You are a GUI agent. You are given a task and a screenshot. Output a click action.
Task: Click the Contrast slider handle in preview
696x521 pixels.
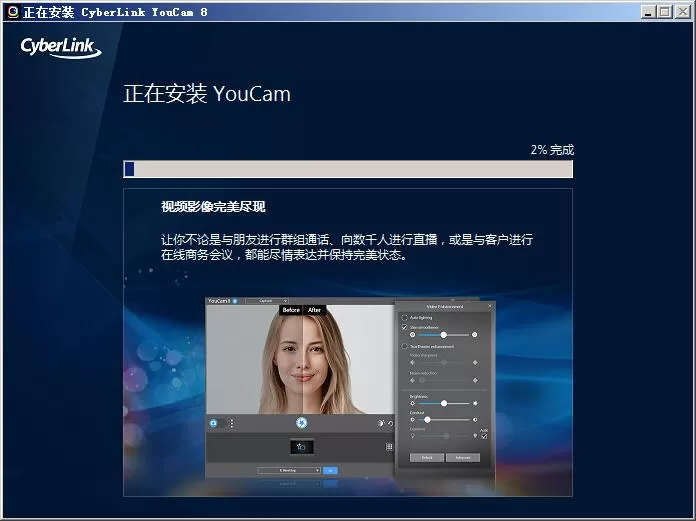(x=427, y=419)
